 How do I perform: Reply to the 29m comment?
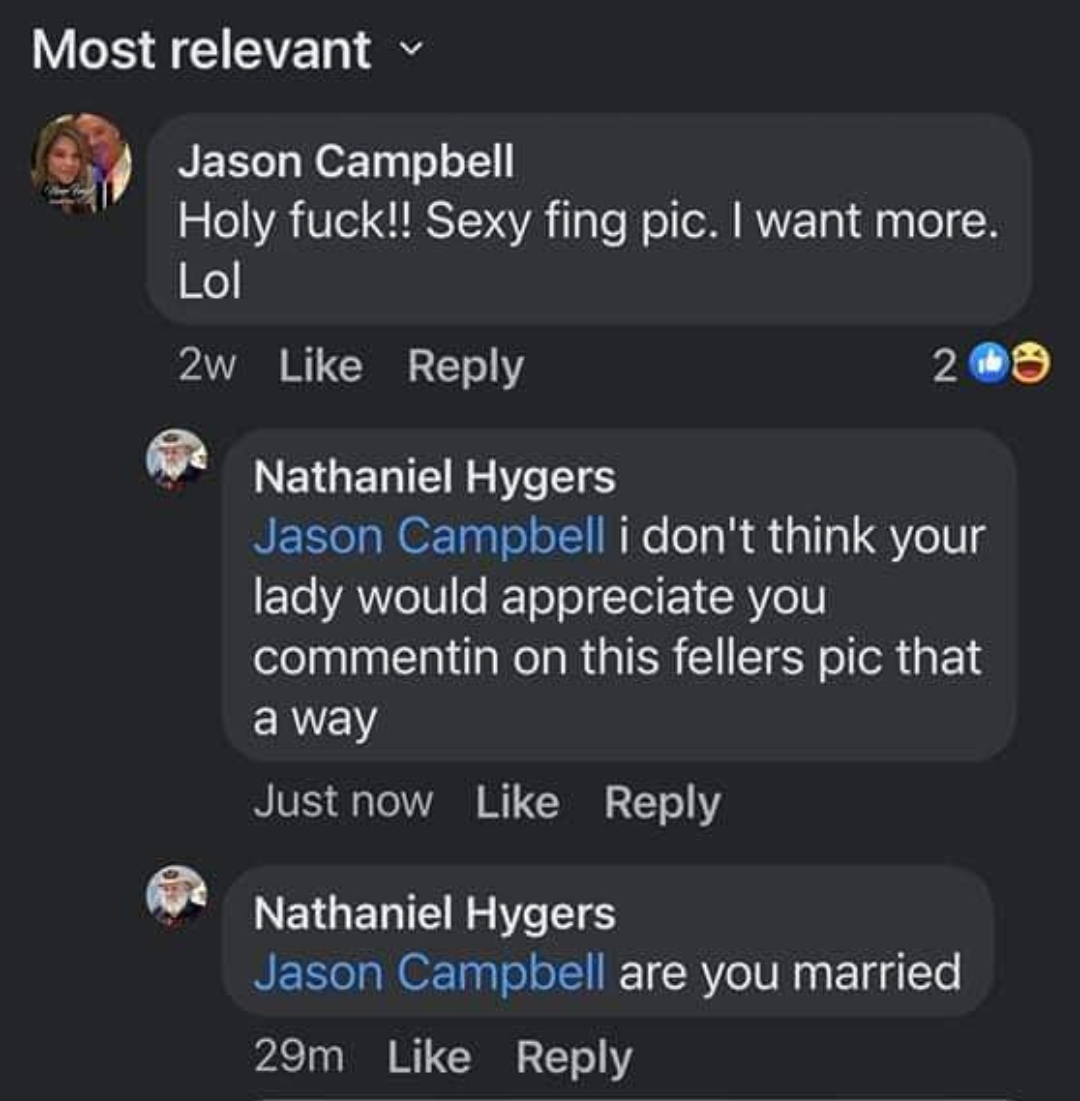click(574, 1057)
